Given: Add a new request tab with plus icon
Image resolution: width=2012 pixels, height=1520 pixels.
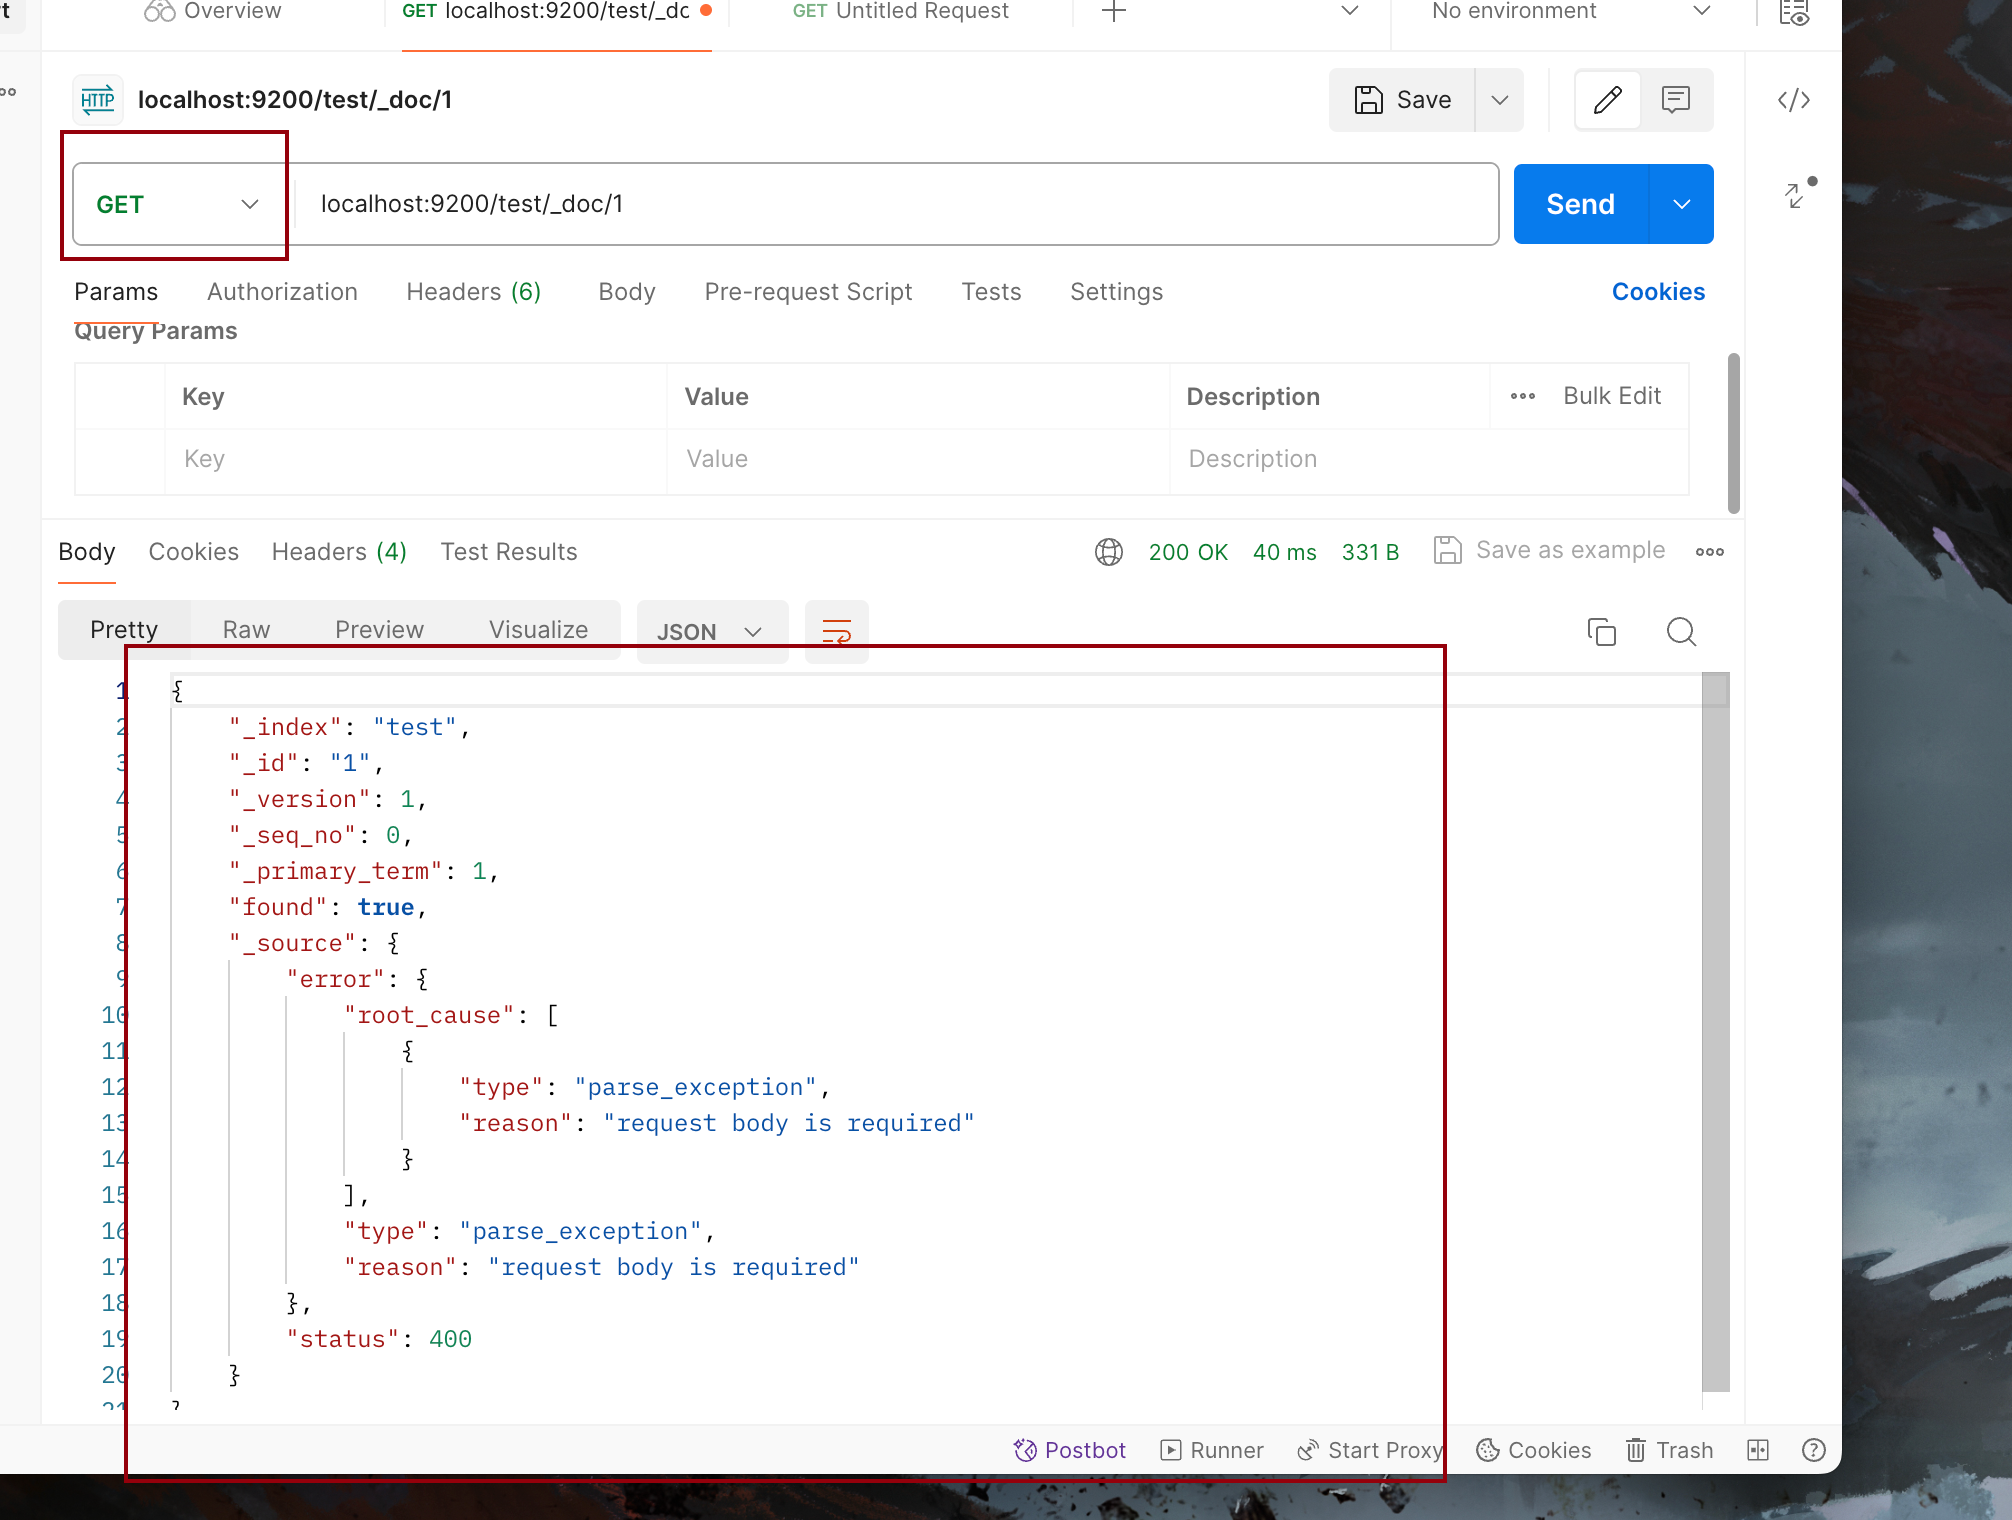Looking at the screenshot, I should point(1113,12).
